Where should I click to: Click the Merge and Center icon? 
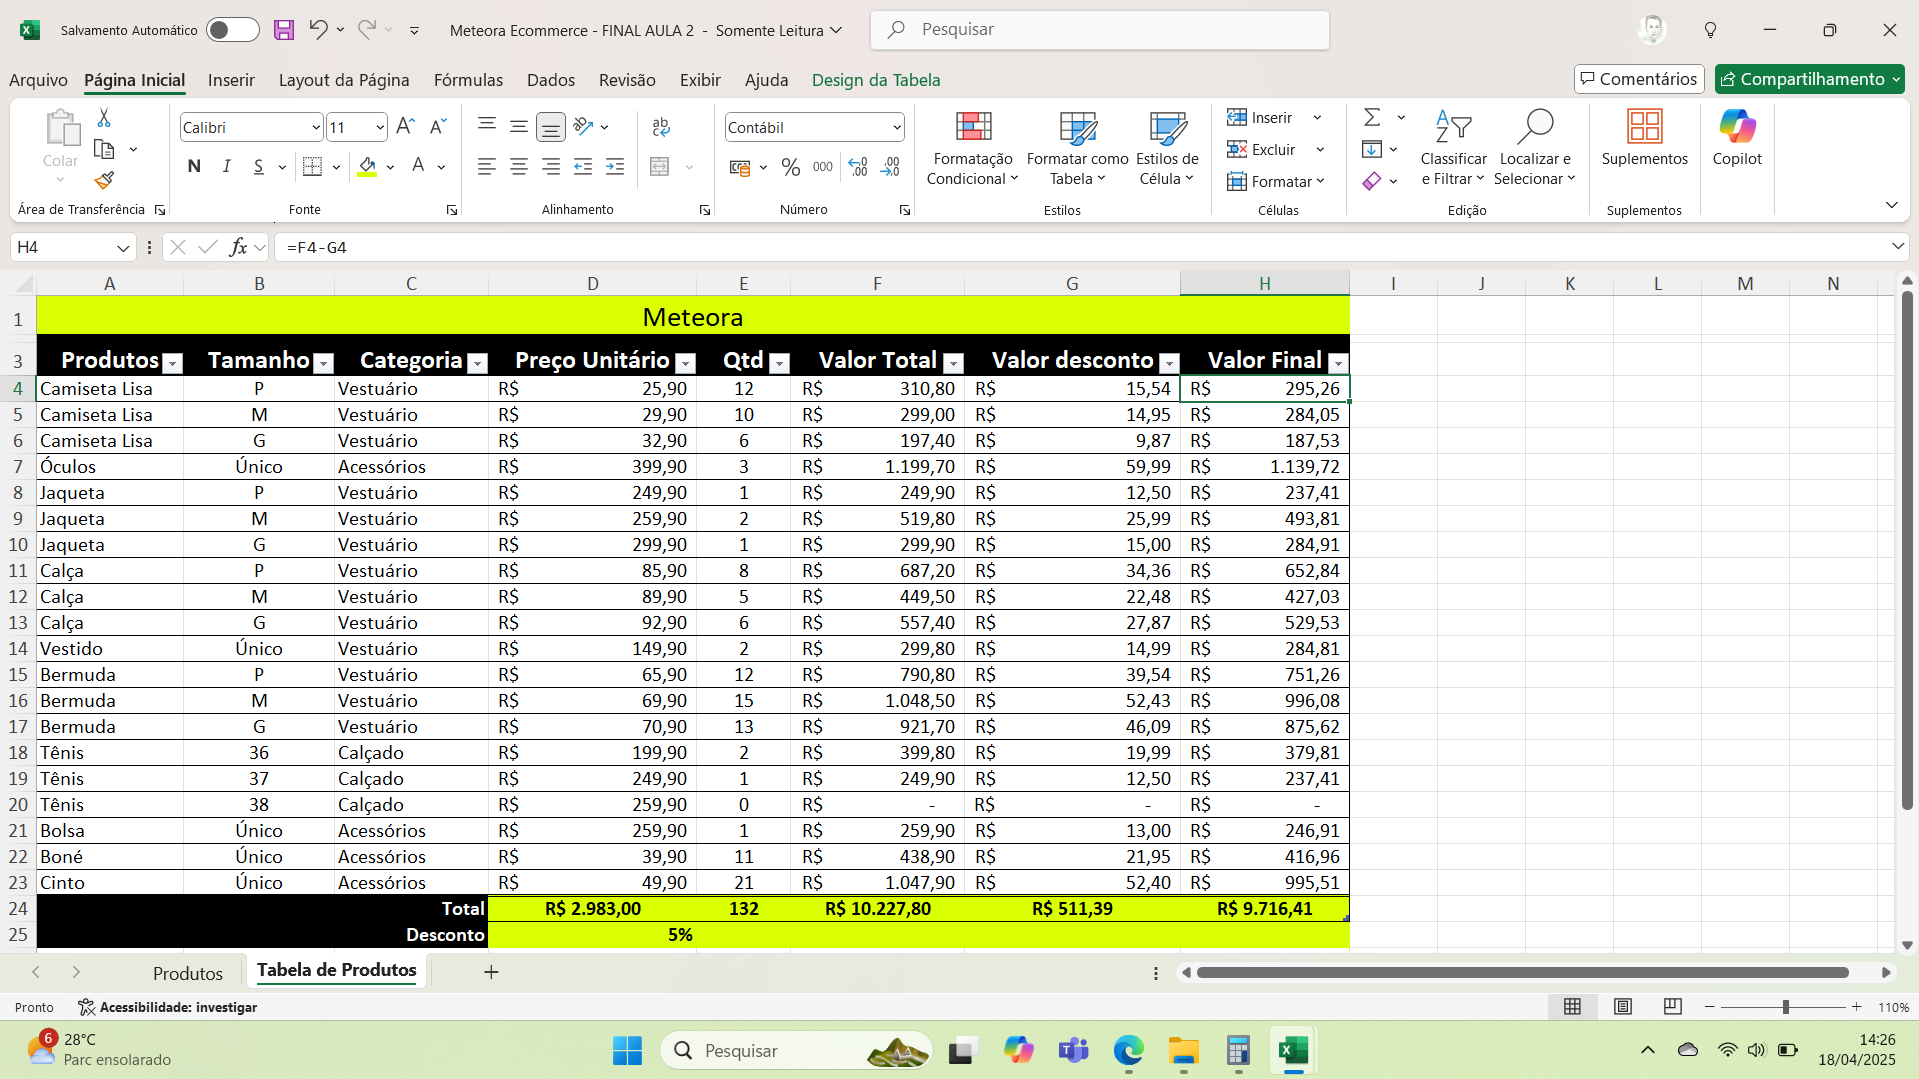tap(660, 167)
